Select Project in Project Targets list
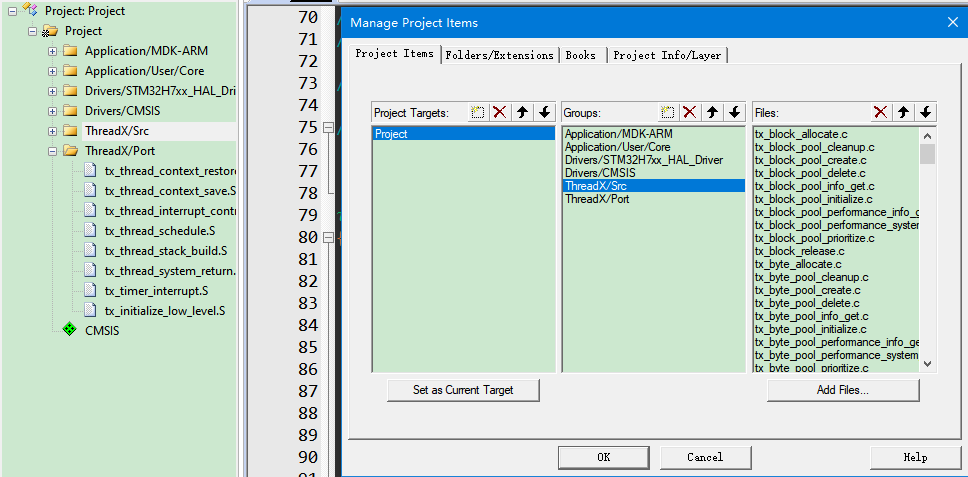 pyautogui.click(x=464, y=134)
